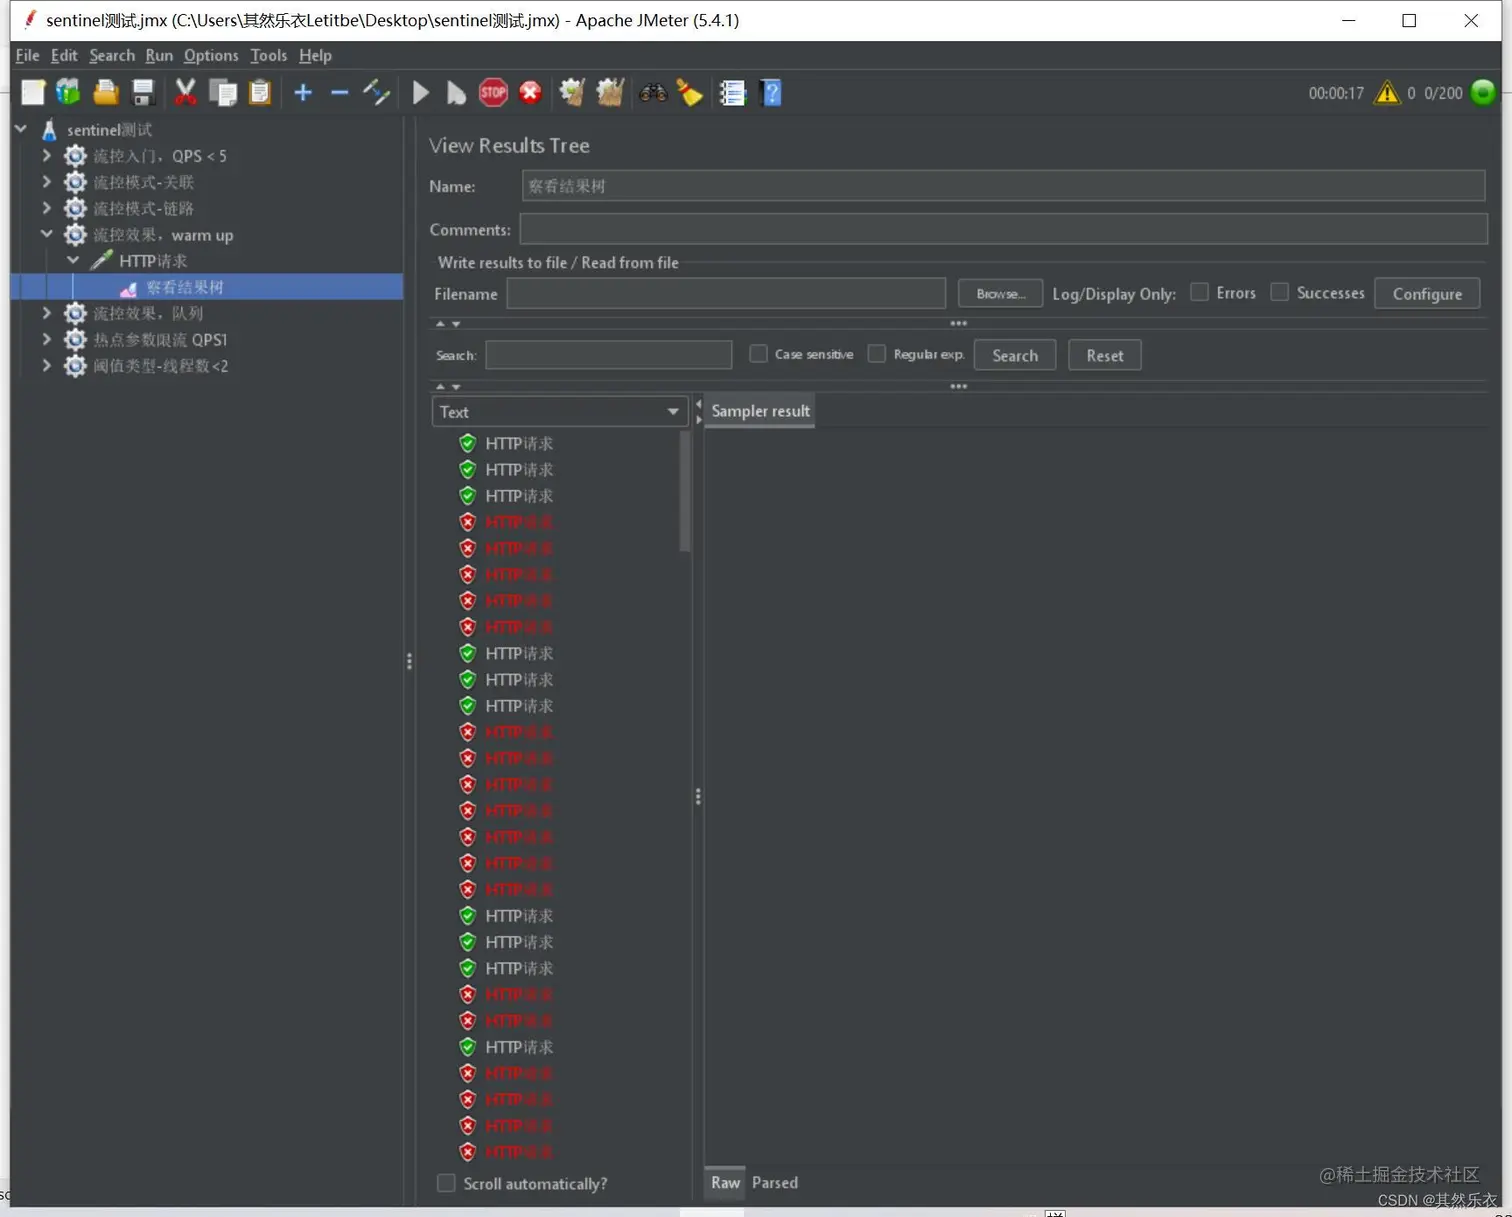
Task: Open the Text renderer dropdown
Action: tap(559, 412)
